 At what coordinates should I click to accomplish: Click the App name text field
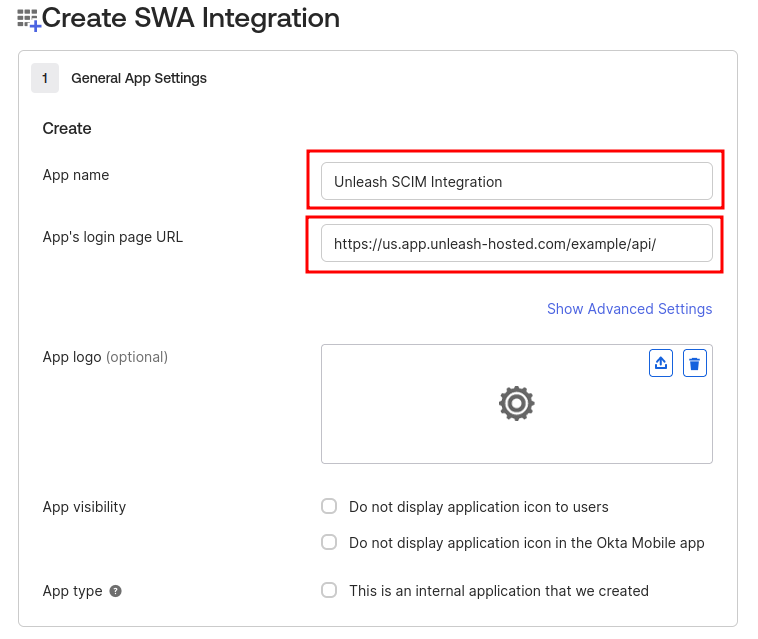516,182
